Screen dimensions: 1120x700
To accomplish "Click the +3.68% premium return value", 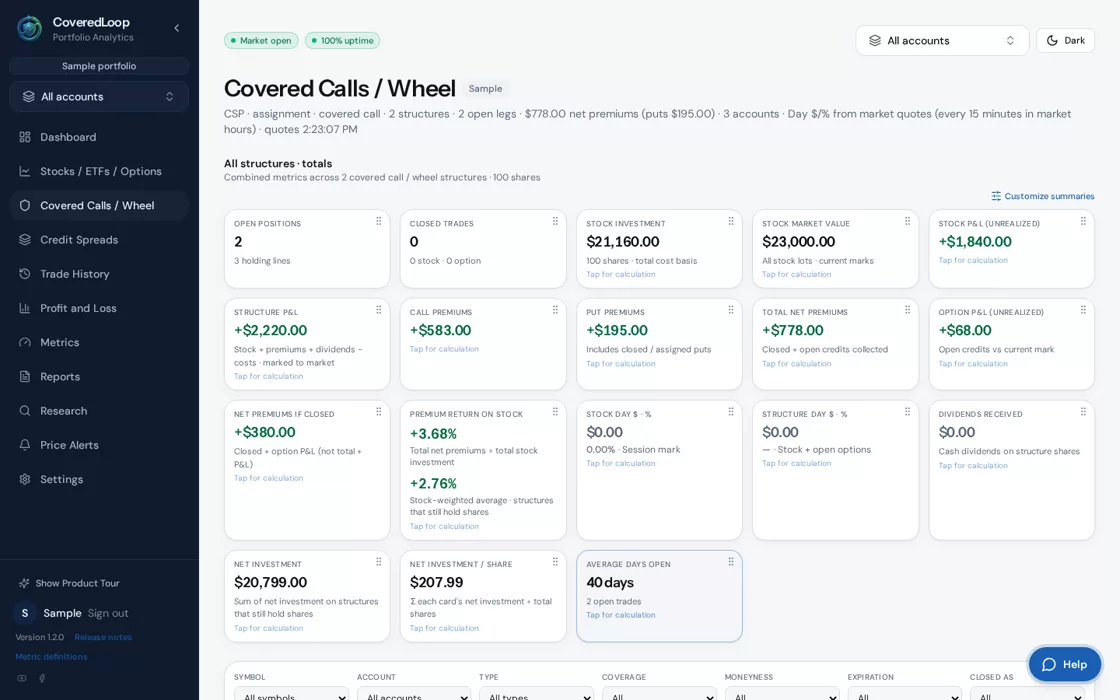I will 433,434.
